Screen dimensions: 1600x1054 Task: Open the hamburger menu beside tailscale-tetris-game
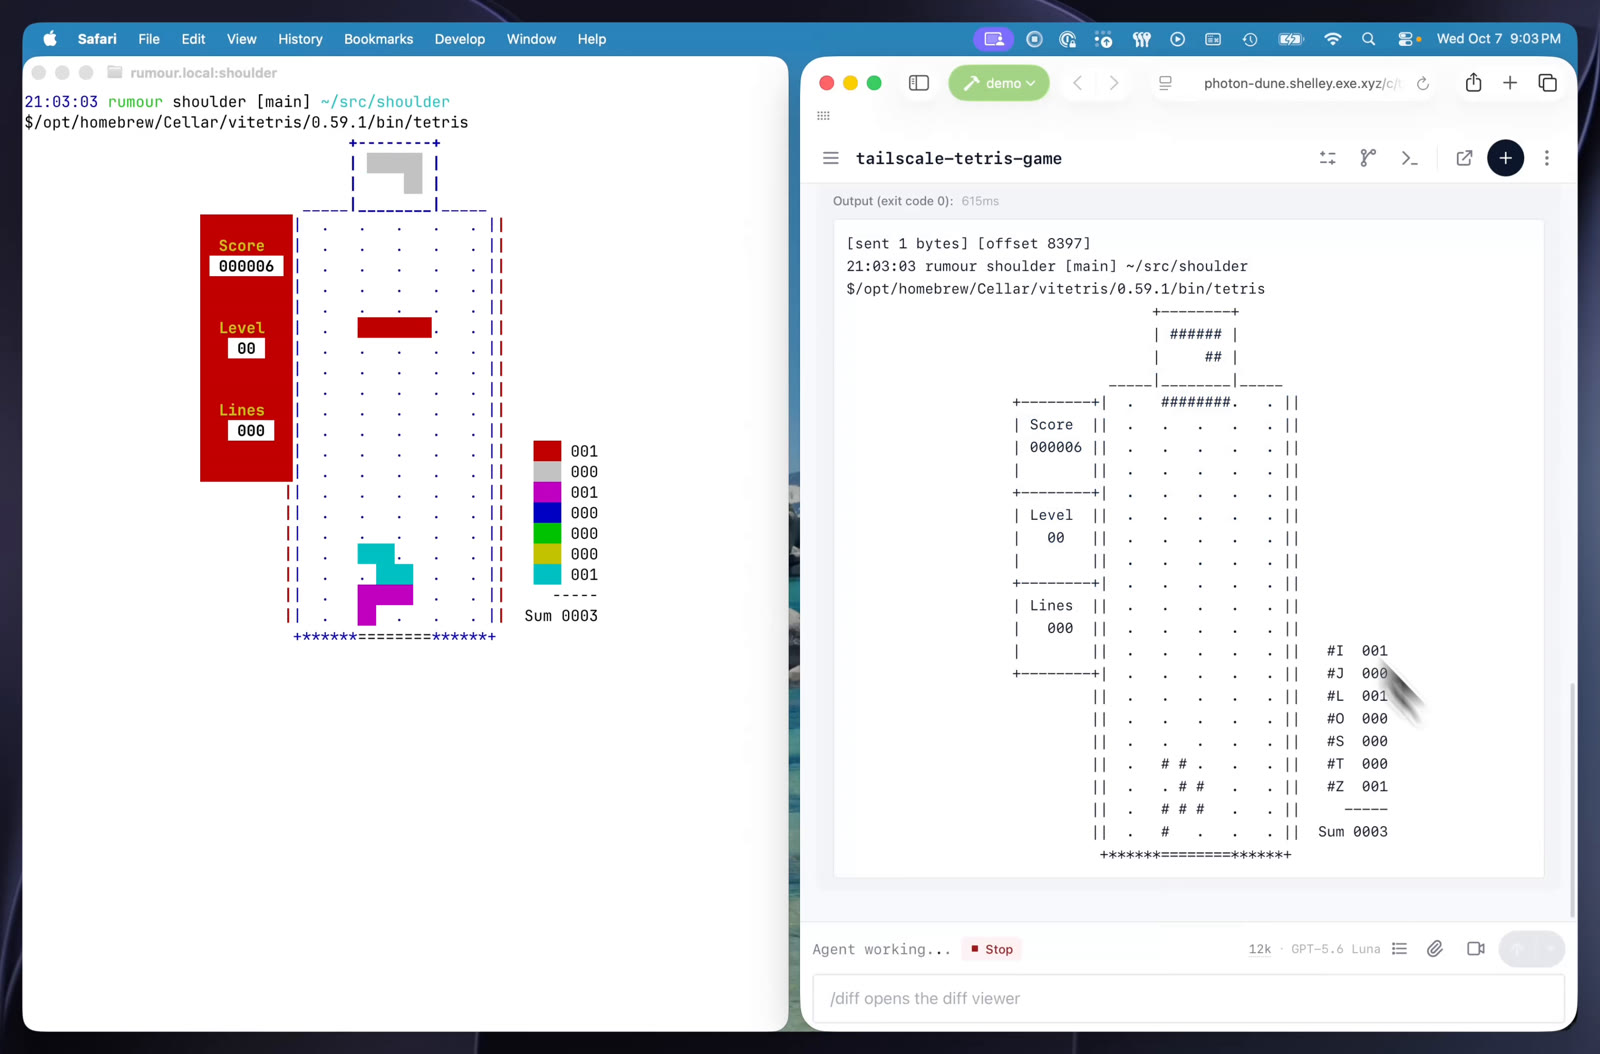click(x=830, y=158)
